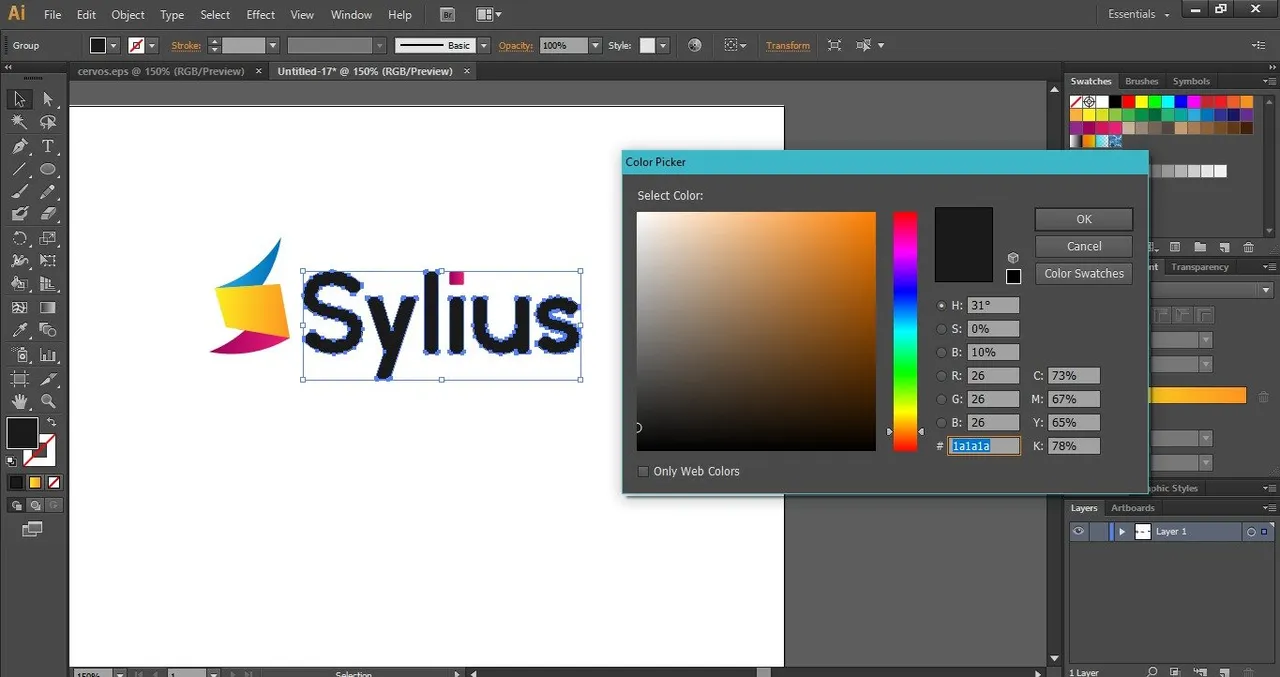Confirm color with OK button
This screenshot has height=677, width=1280.
click(x=1084, y=219)
